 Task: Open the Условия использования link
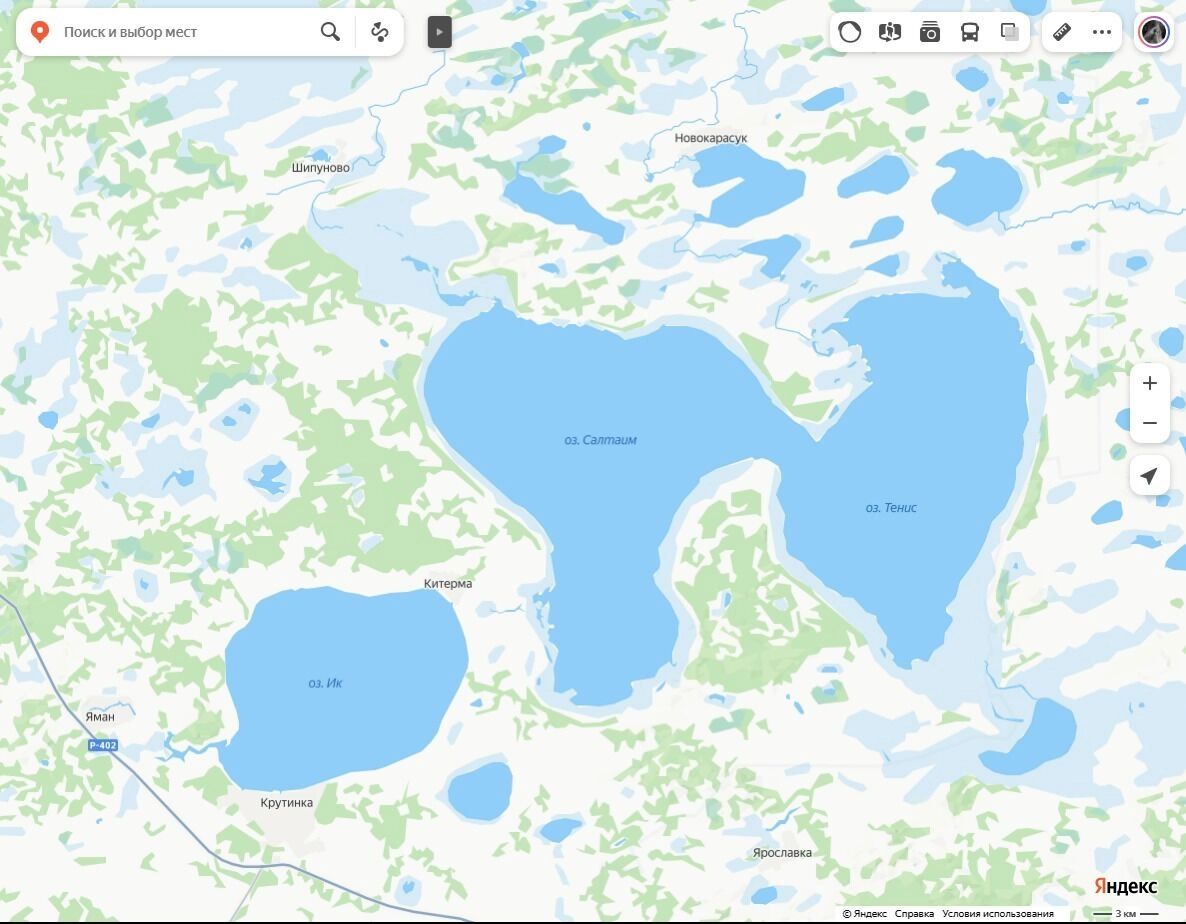pyautogui.click(x=998, y=913)
